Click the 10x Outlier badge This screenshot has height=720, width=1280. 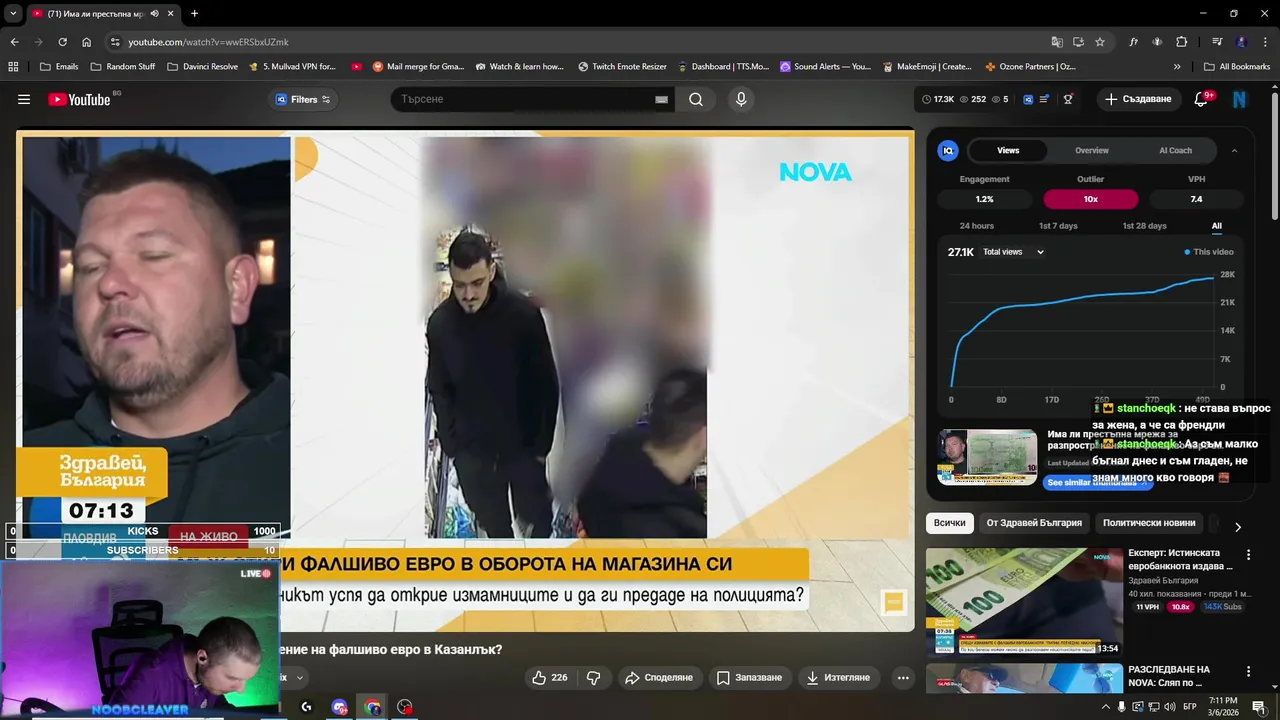pyautogui.click(x=1091, y=199)
